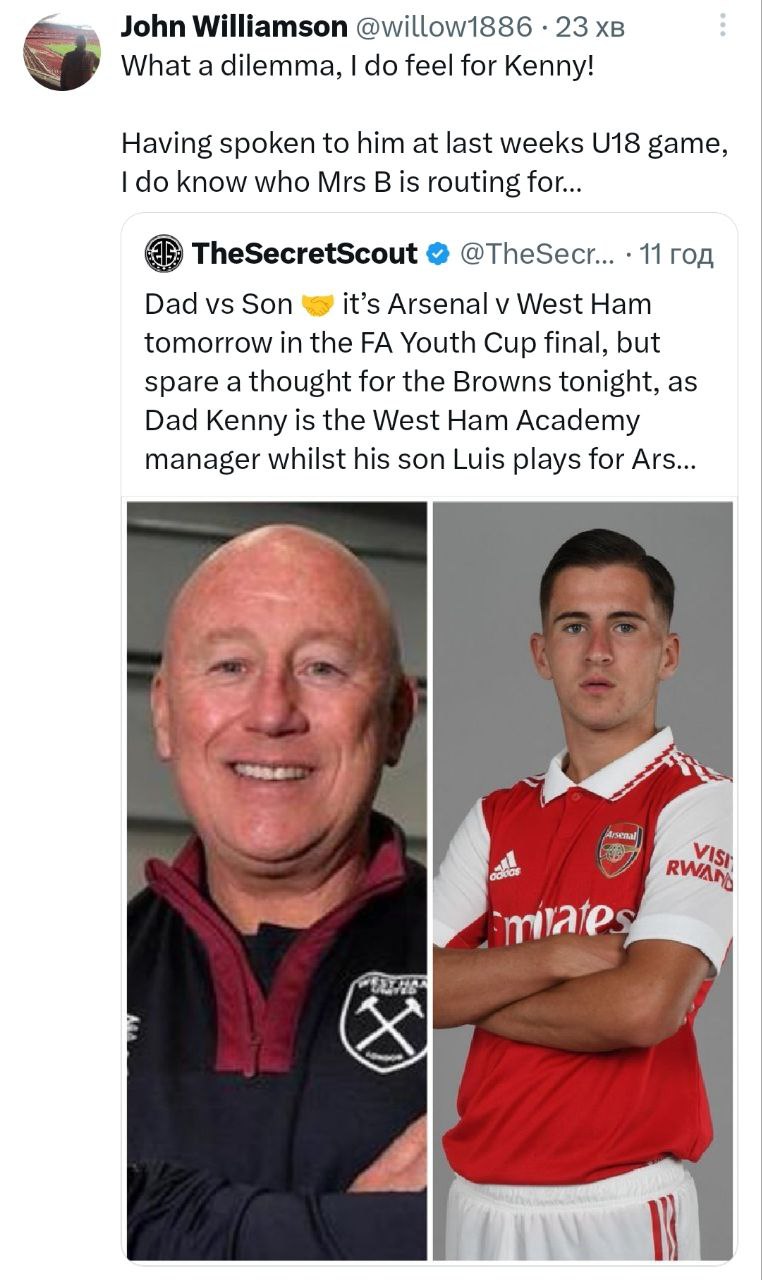This screenshot has height=1280, width=762.
Task: Click the 23 хв tweet timestamp
Action: (590, 27)
